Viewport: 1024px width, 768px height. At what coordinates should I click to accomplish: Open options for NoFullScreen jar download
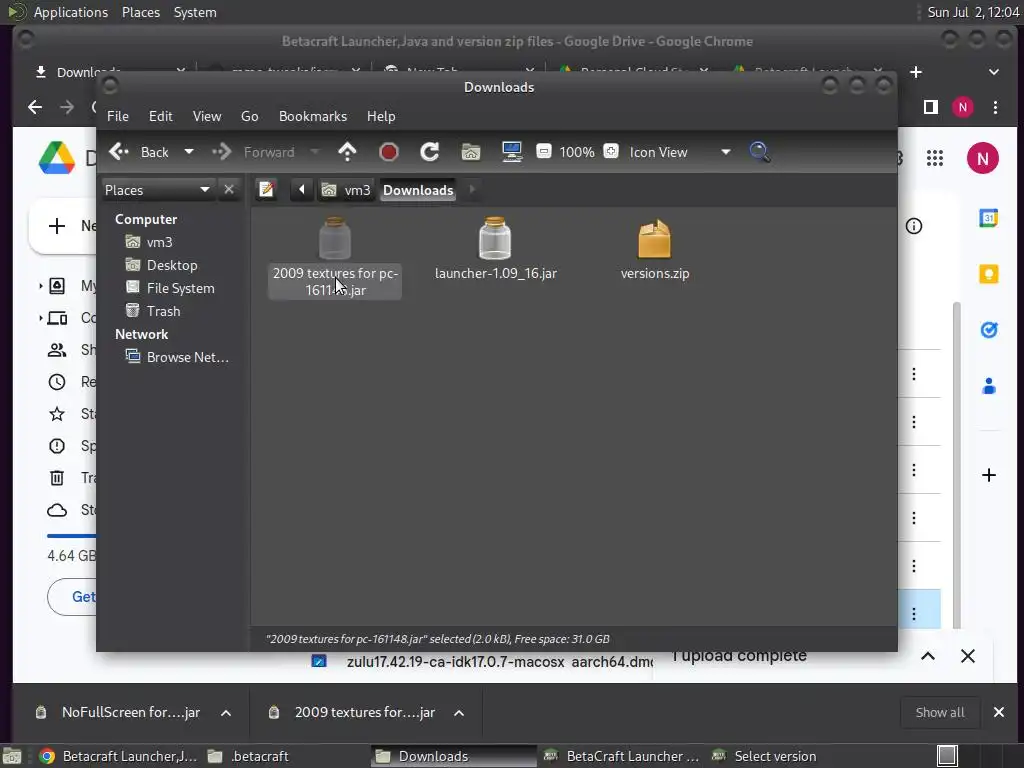click(x=226, y=713)
